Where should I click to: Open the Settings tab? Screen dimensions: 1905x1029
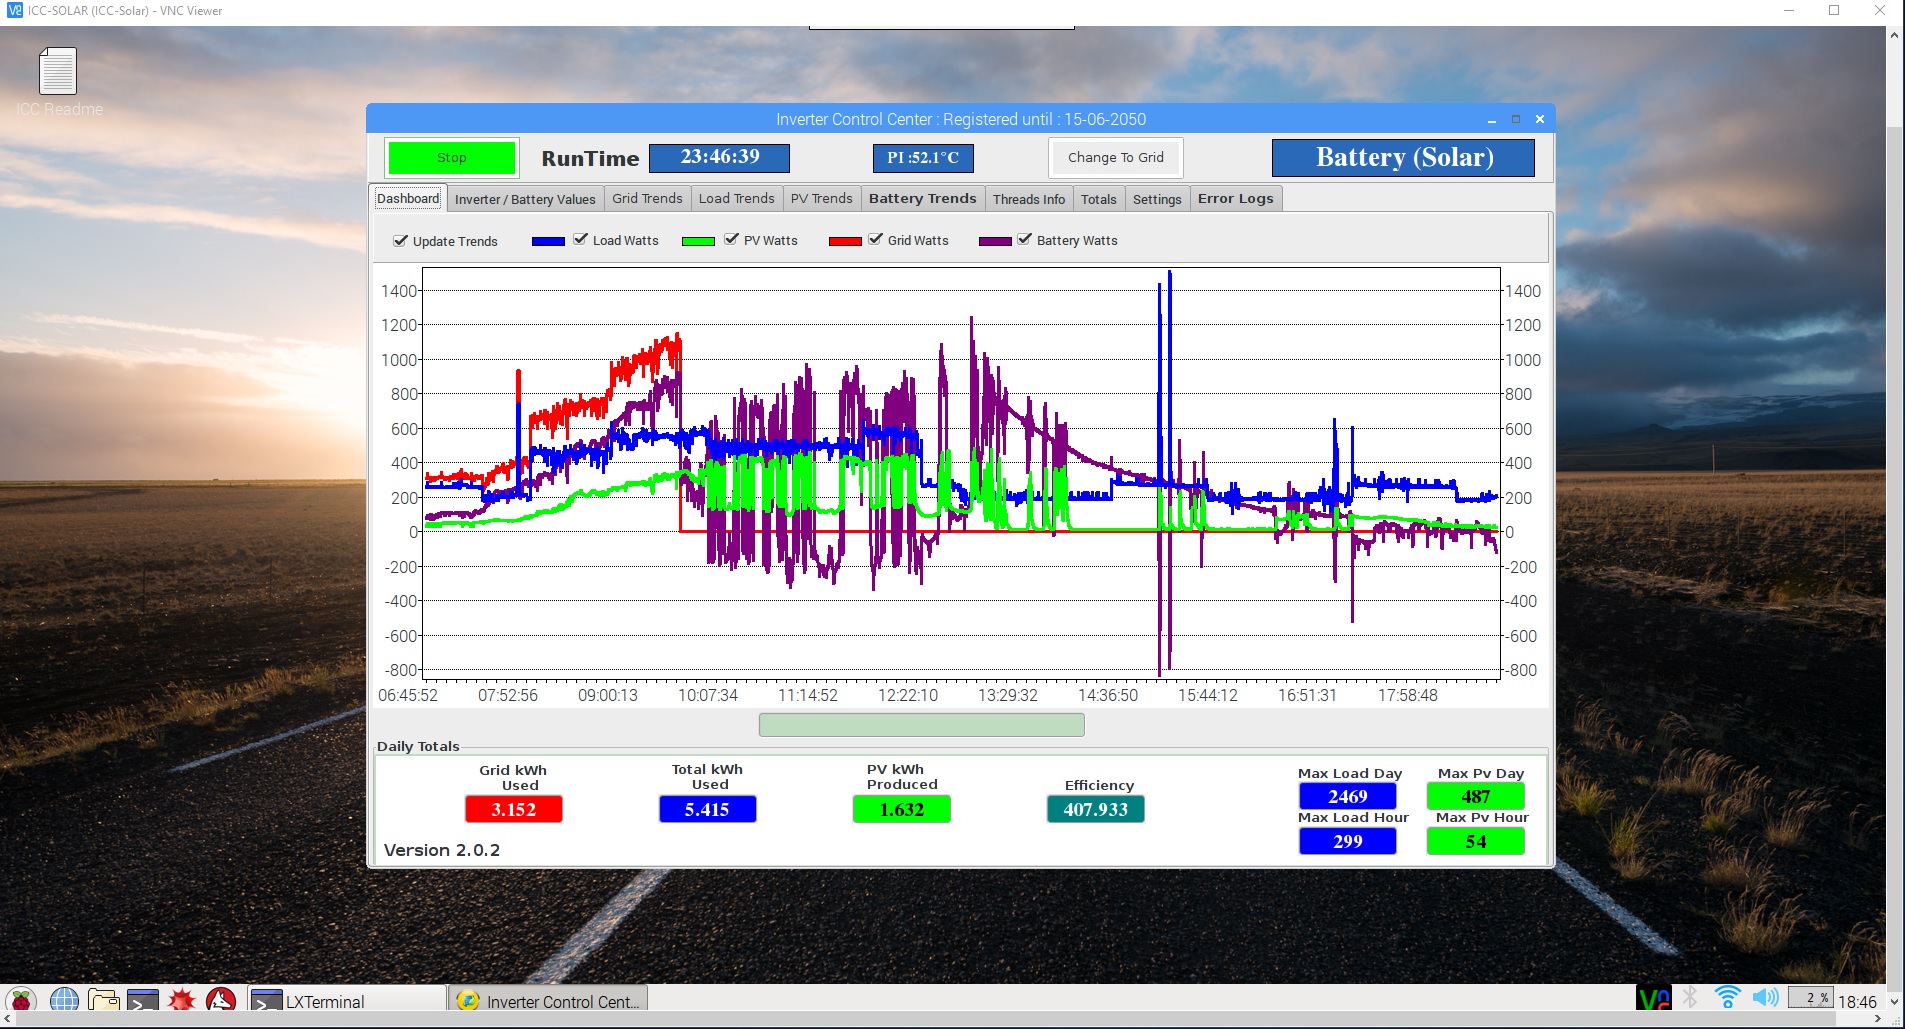coord(1157,199)
